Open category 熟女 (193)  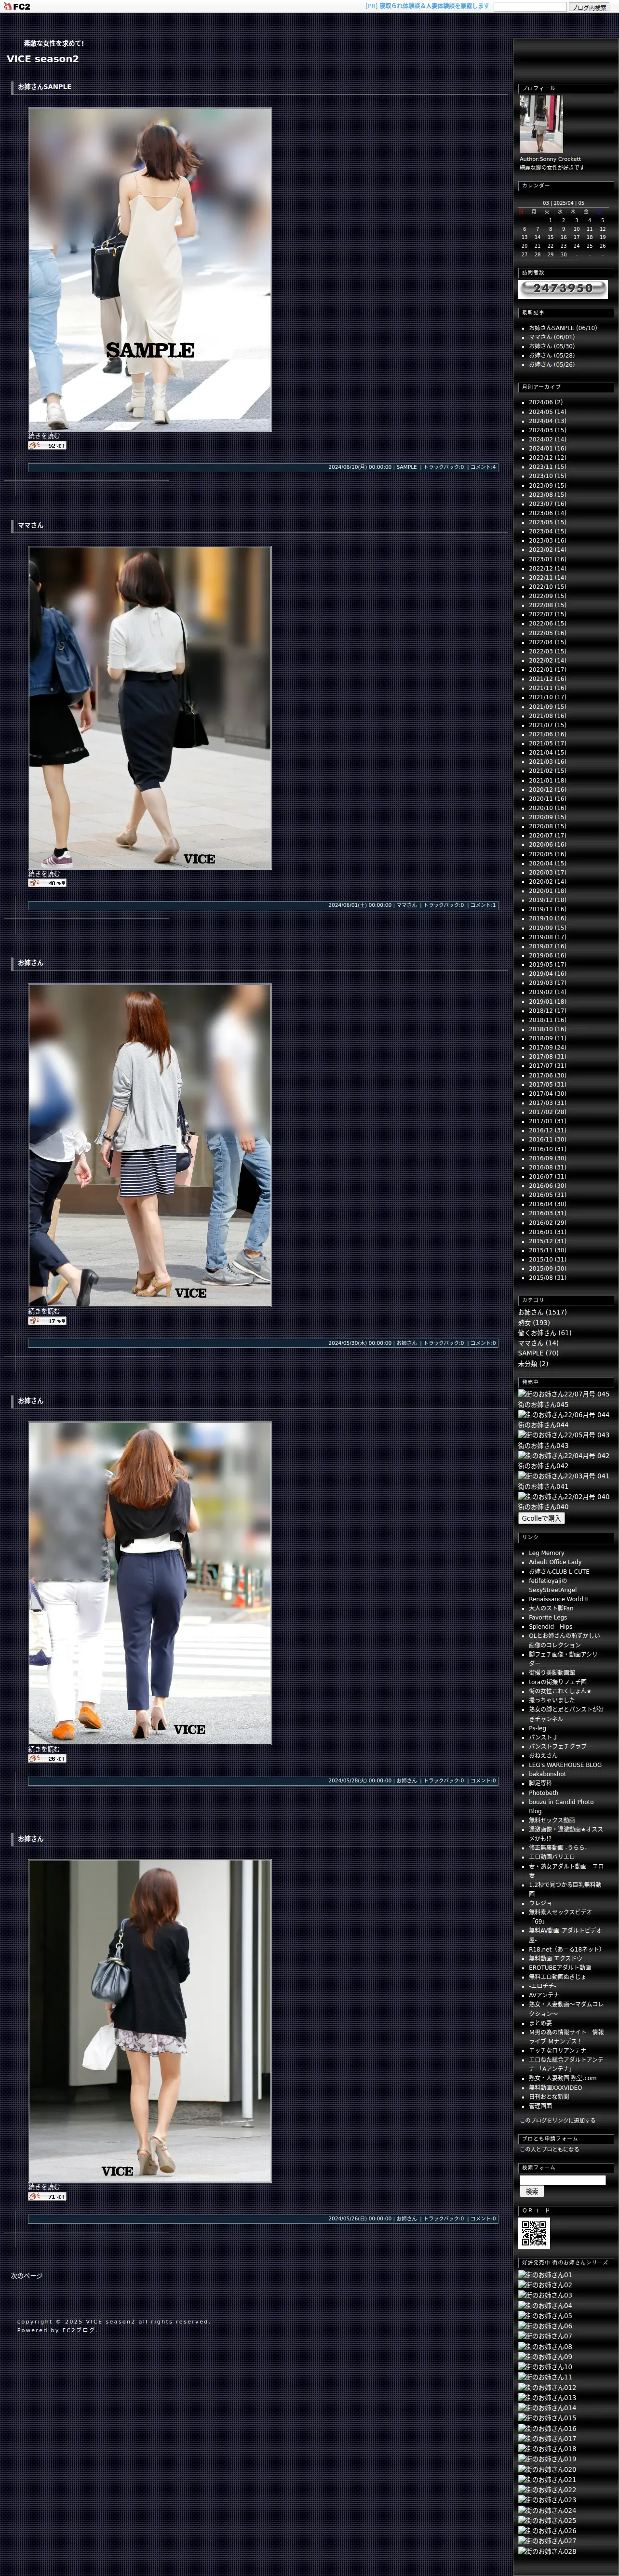(534, 1322)
